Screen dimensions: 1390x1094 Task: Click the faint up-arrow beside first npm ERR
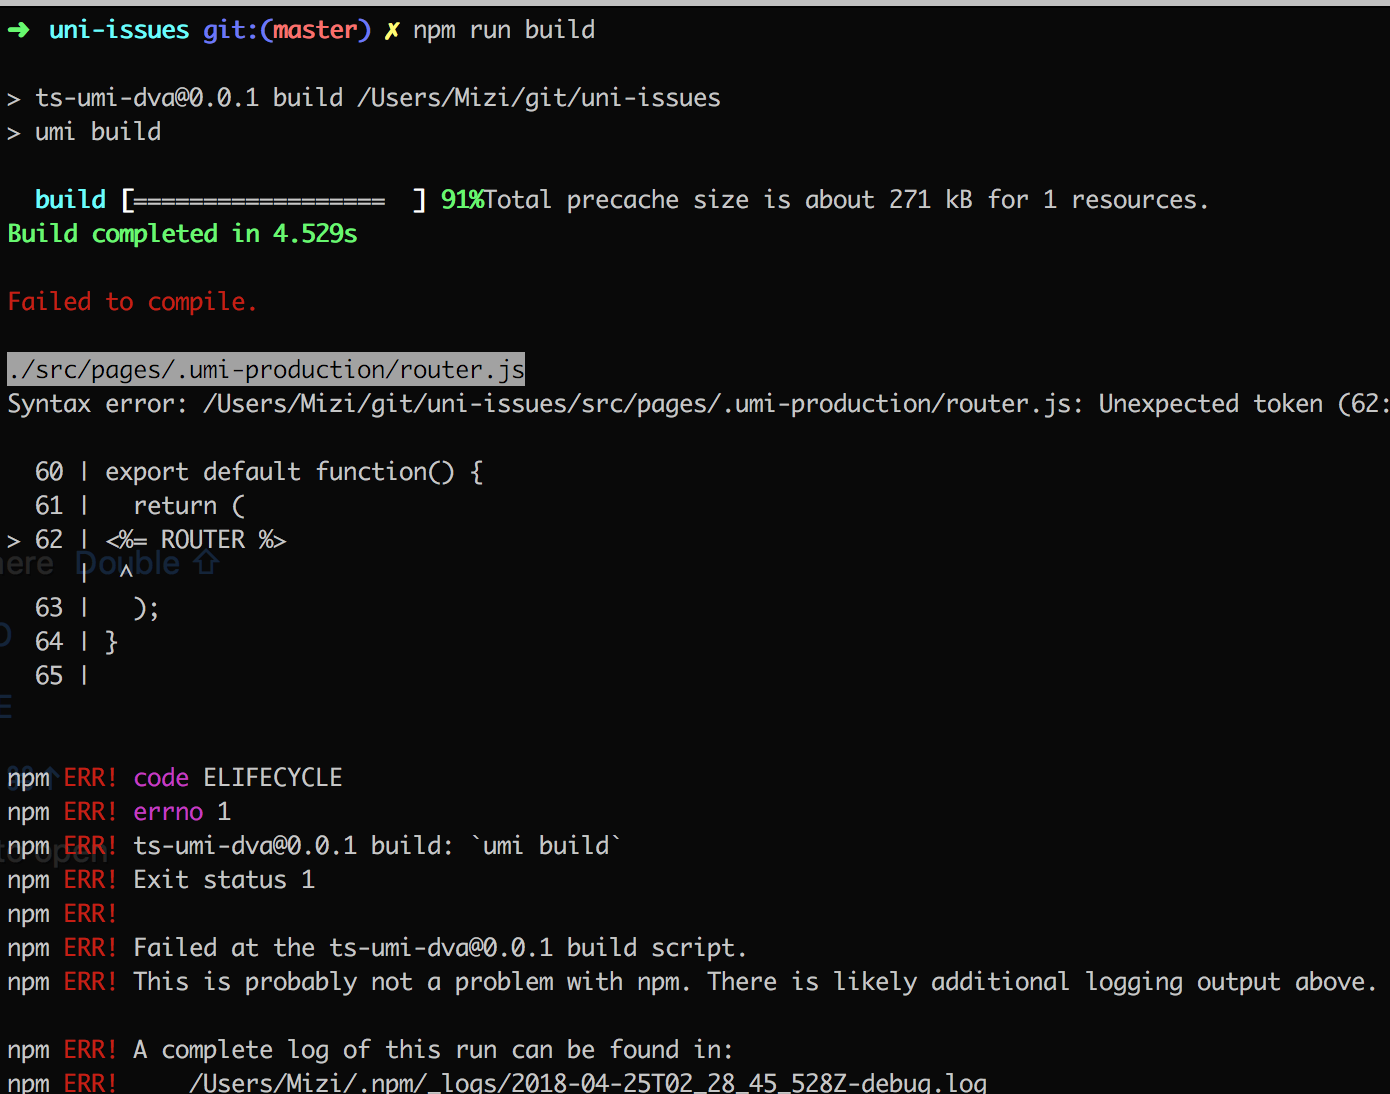(50, 775)
